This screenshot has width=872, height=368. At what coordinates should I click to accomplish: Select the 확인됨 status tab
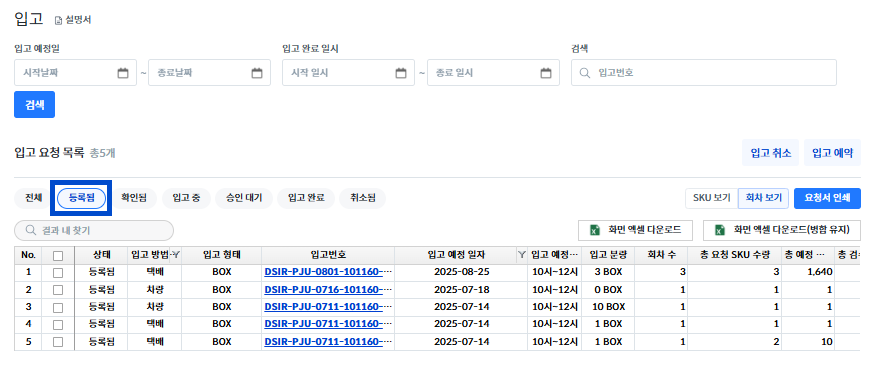pos(134,198)
